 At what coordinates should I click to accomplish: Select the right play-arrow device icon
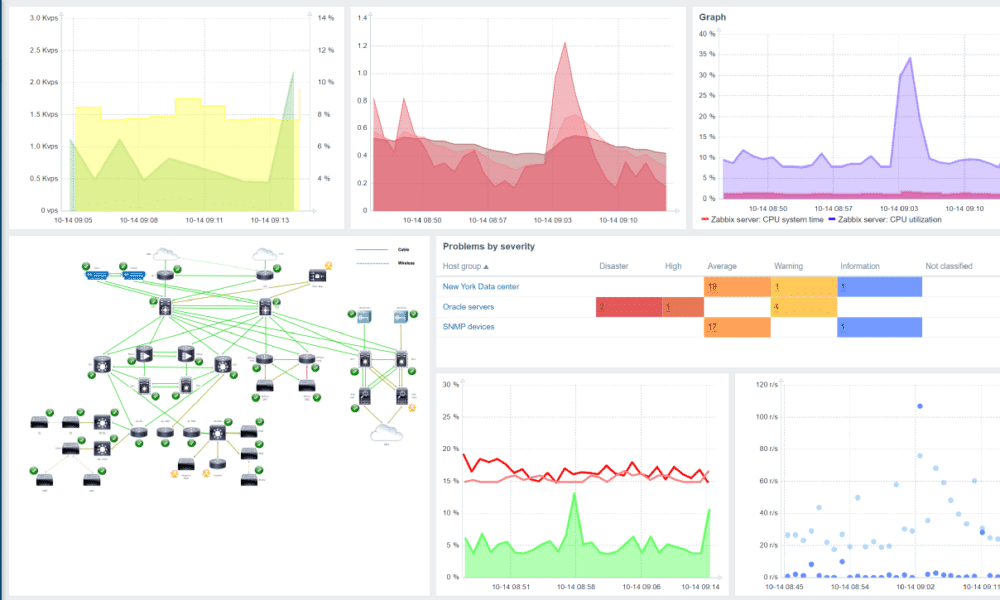[186, 355]
